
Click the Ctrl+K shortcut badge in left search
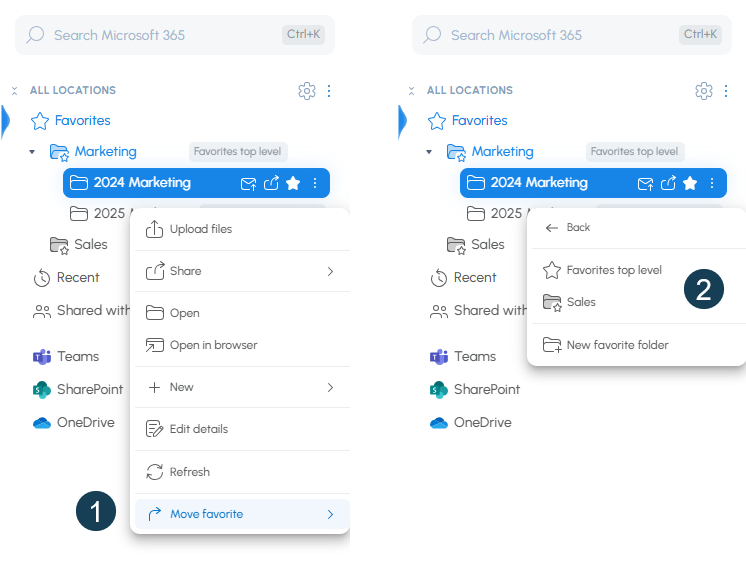click(304, 34)
